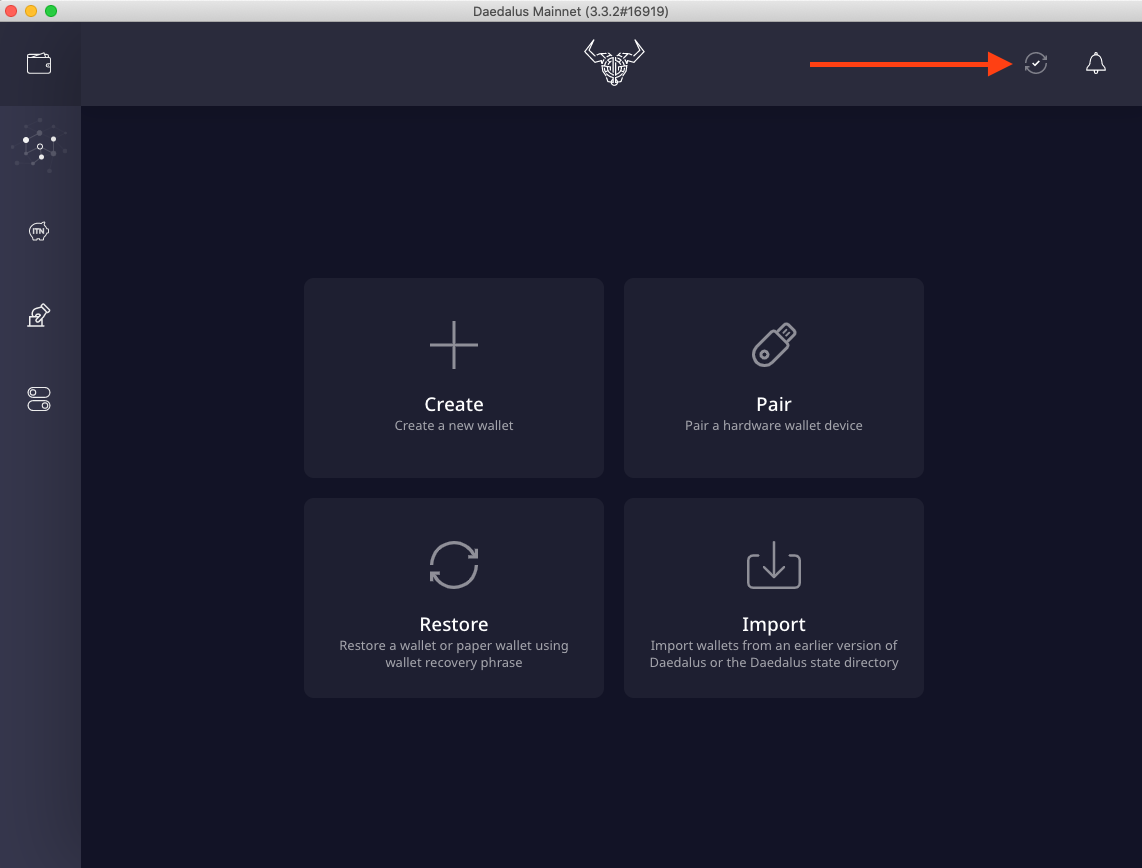The height and width of the screenshot is (868, 1142).
Task: Click the window title 'Daedalus Mainnet (3.3.2#16919)'
Action: point(570,11)
